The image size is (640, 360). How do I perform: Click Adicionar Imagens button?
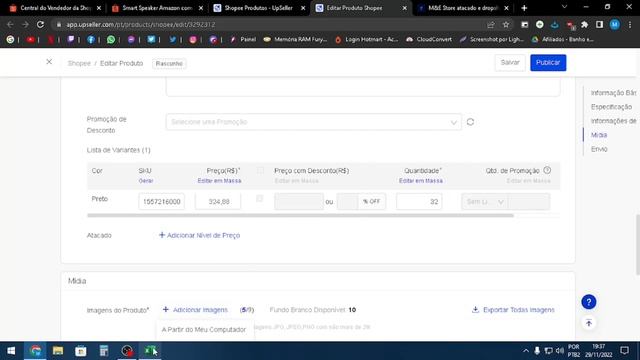[x=195, y=310]
